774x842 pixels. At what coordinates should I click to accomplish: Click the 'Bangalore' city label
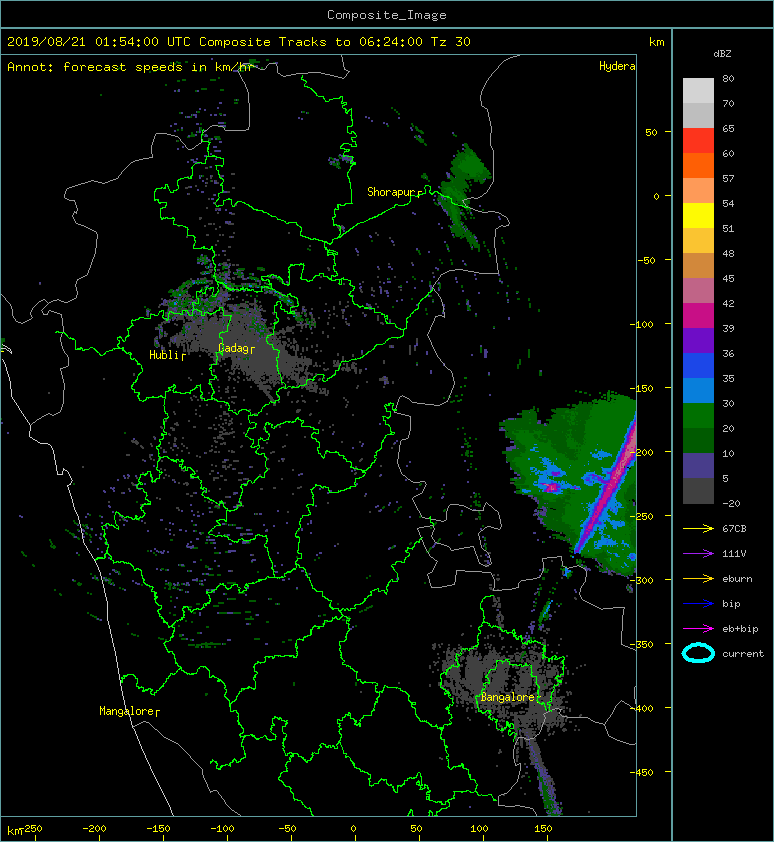(x=507, y=697)
